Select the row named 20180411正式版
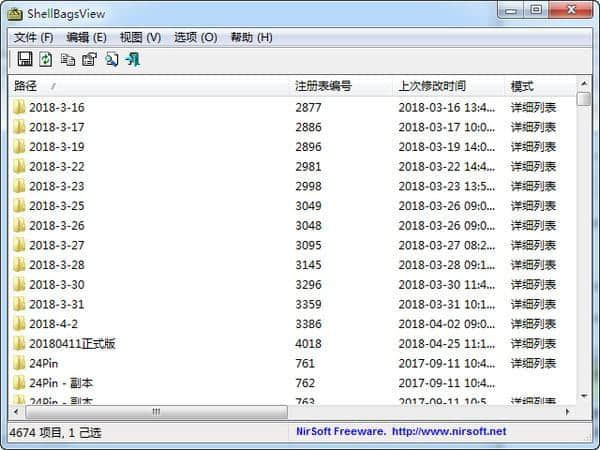 293,344
